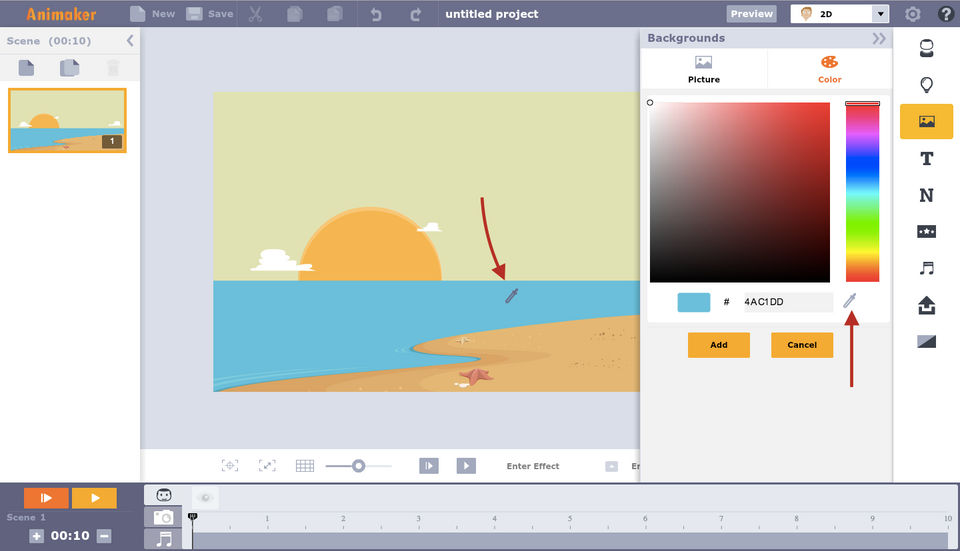Collapse the Scene panel chevron
This screenshot has height=551, width=960.
pyautogui.click(x=130, y=40)
